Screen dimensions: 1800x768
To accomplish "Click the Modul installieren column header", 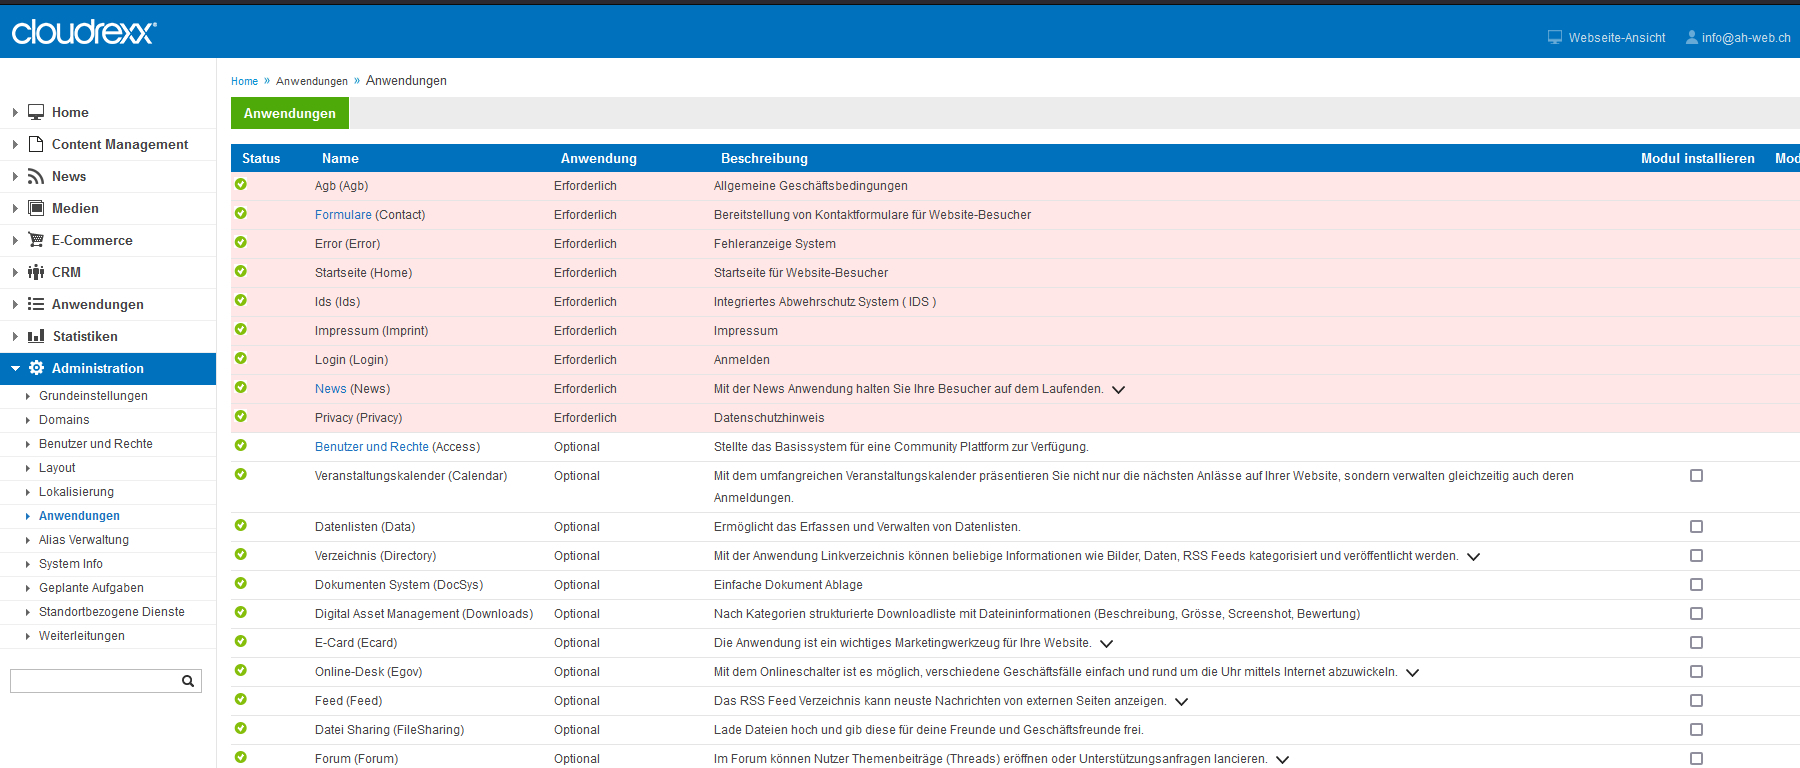I will pyautogui.click(x=1698, y=158).
